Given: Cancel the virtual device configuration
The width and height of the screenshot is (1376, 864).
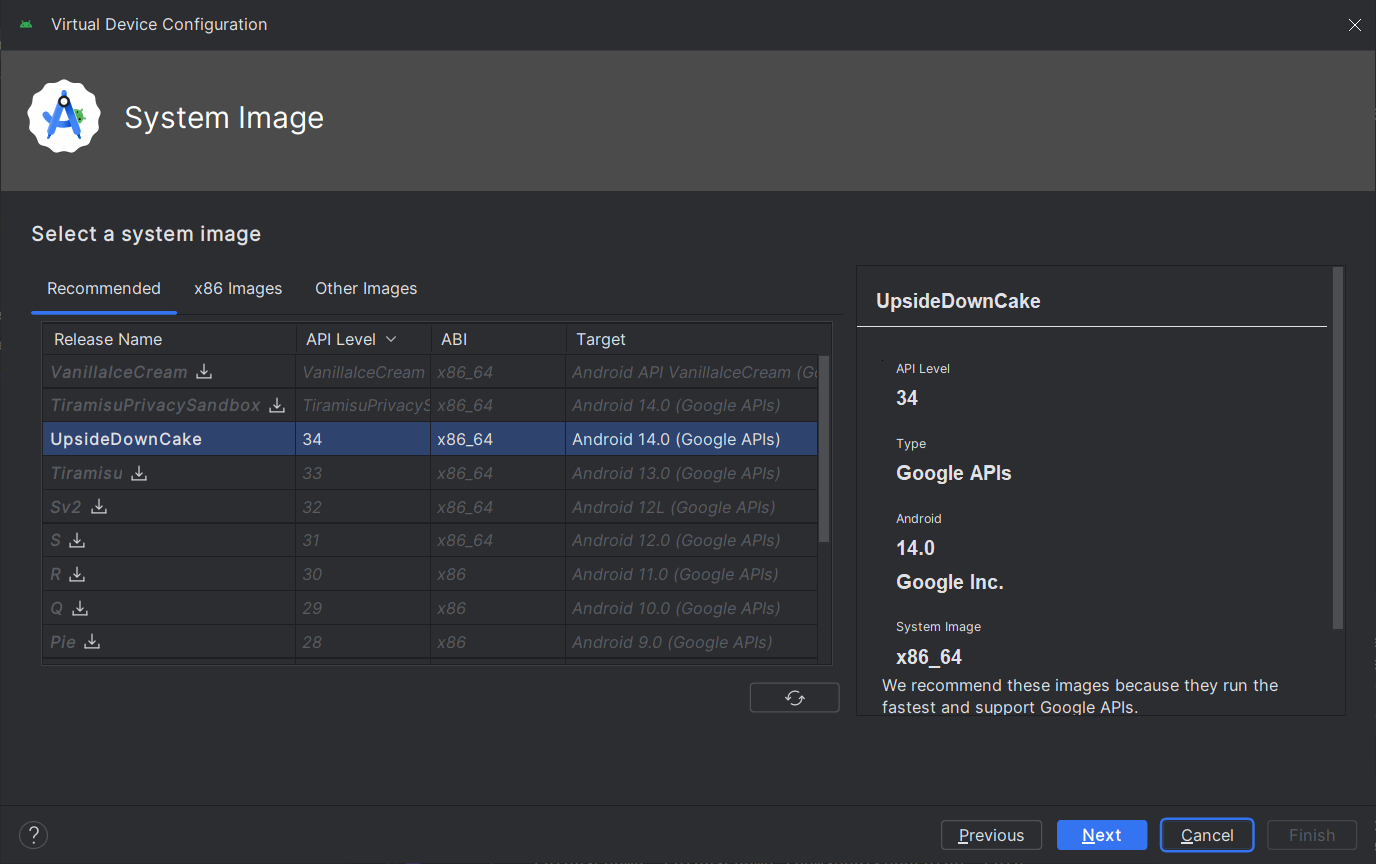Looking at the screenshot, I should tap(1206, 835).
